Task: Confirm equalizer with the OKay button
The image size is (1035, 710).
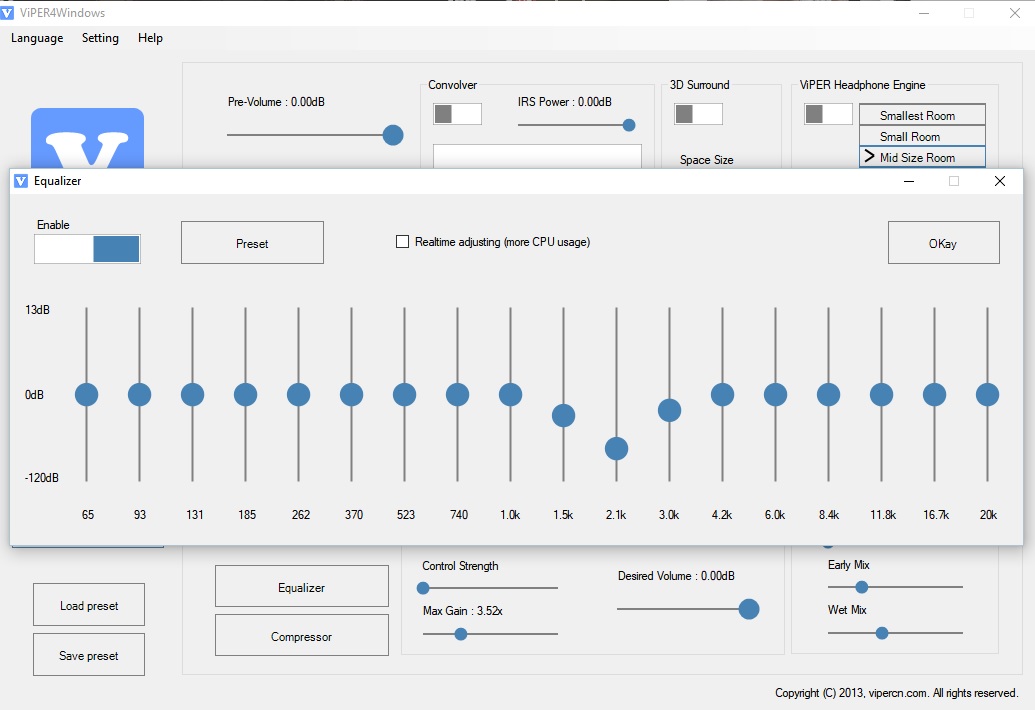Action: 944,243
